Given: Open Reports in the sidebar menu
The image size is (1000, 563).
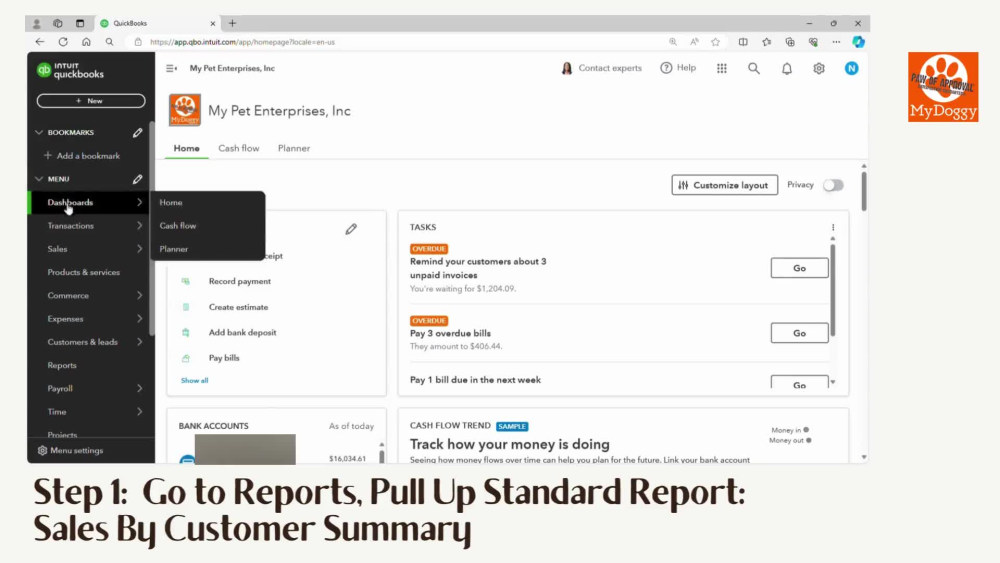Looking at the screenshot, I should (x=62, y=365).
